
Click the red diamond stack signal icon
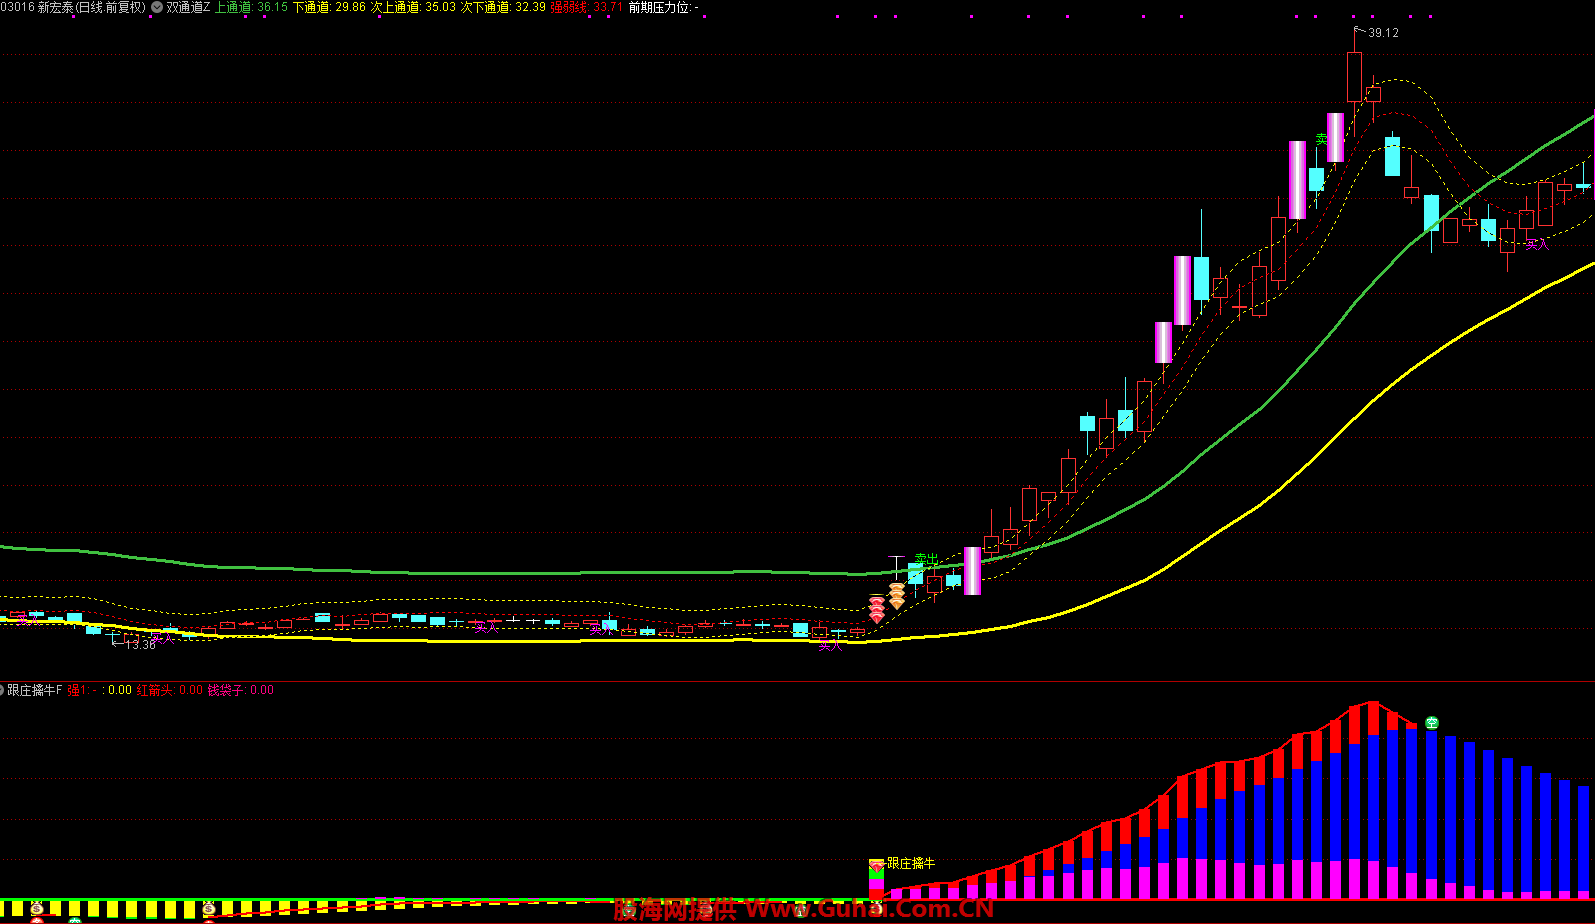(877, 610)
